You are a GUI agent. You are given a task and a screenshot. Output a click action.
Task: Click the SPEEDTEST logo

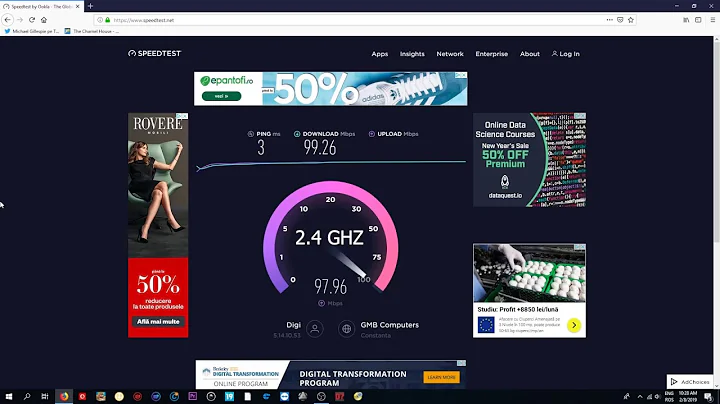pyautogui.click(x=155, y=53)
